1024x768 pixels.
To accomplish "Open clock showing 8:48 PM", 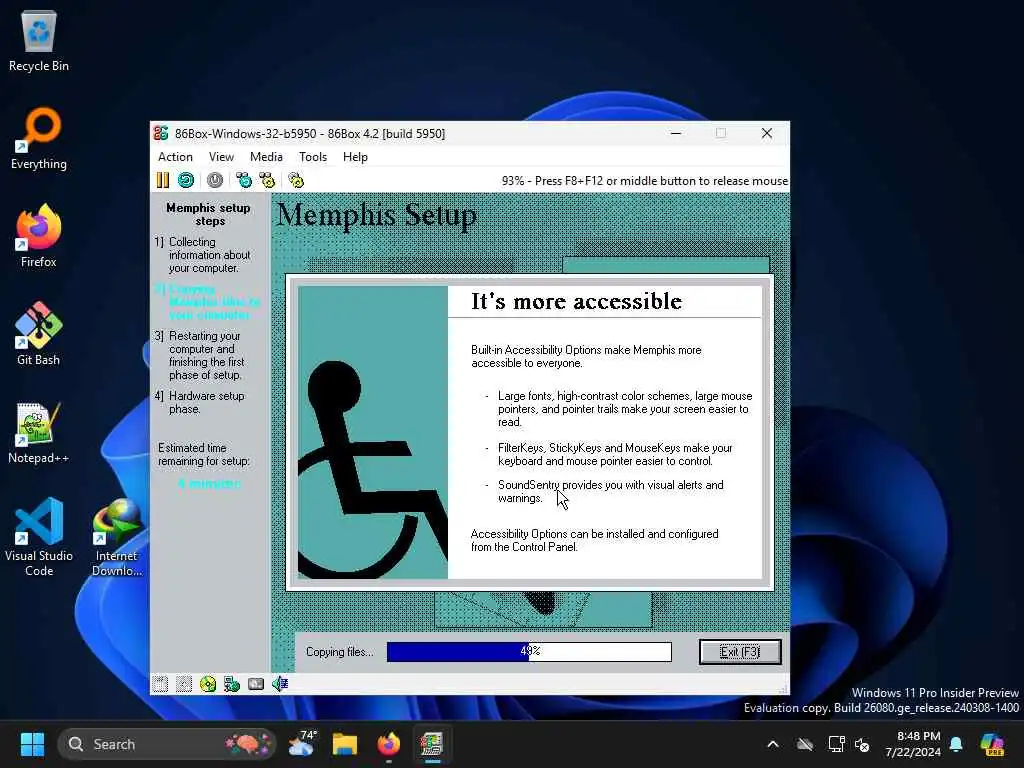I will pyautogui.click(x=913, y=744).
